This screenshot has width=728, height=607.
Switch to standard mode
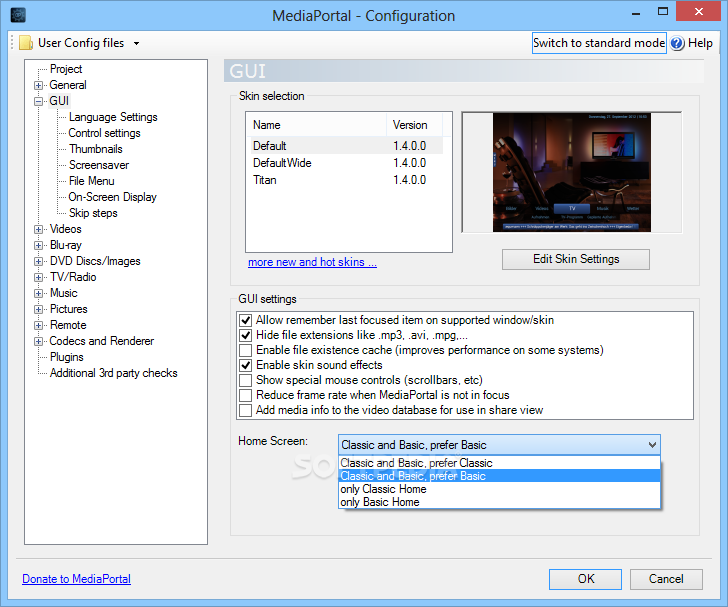click(x=599, y=43)
